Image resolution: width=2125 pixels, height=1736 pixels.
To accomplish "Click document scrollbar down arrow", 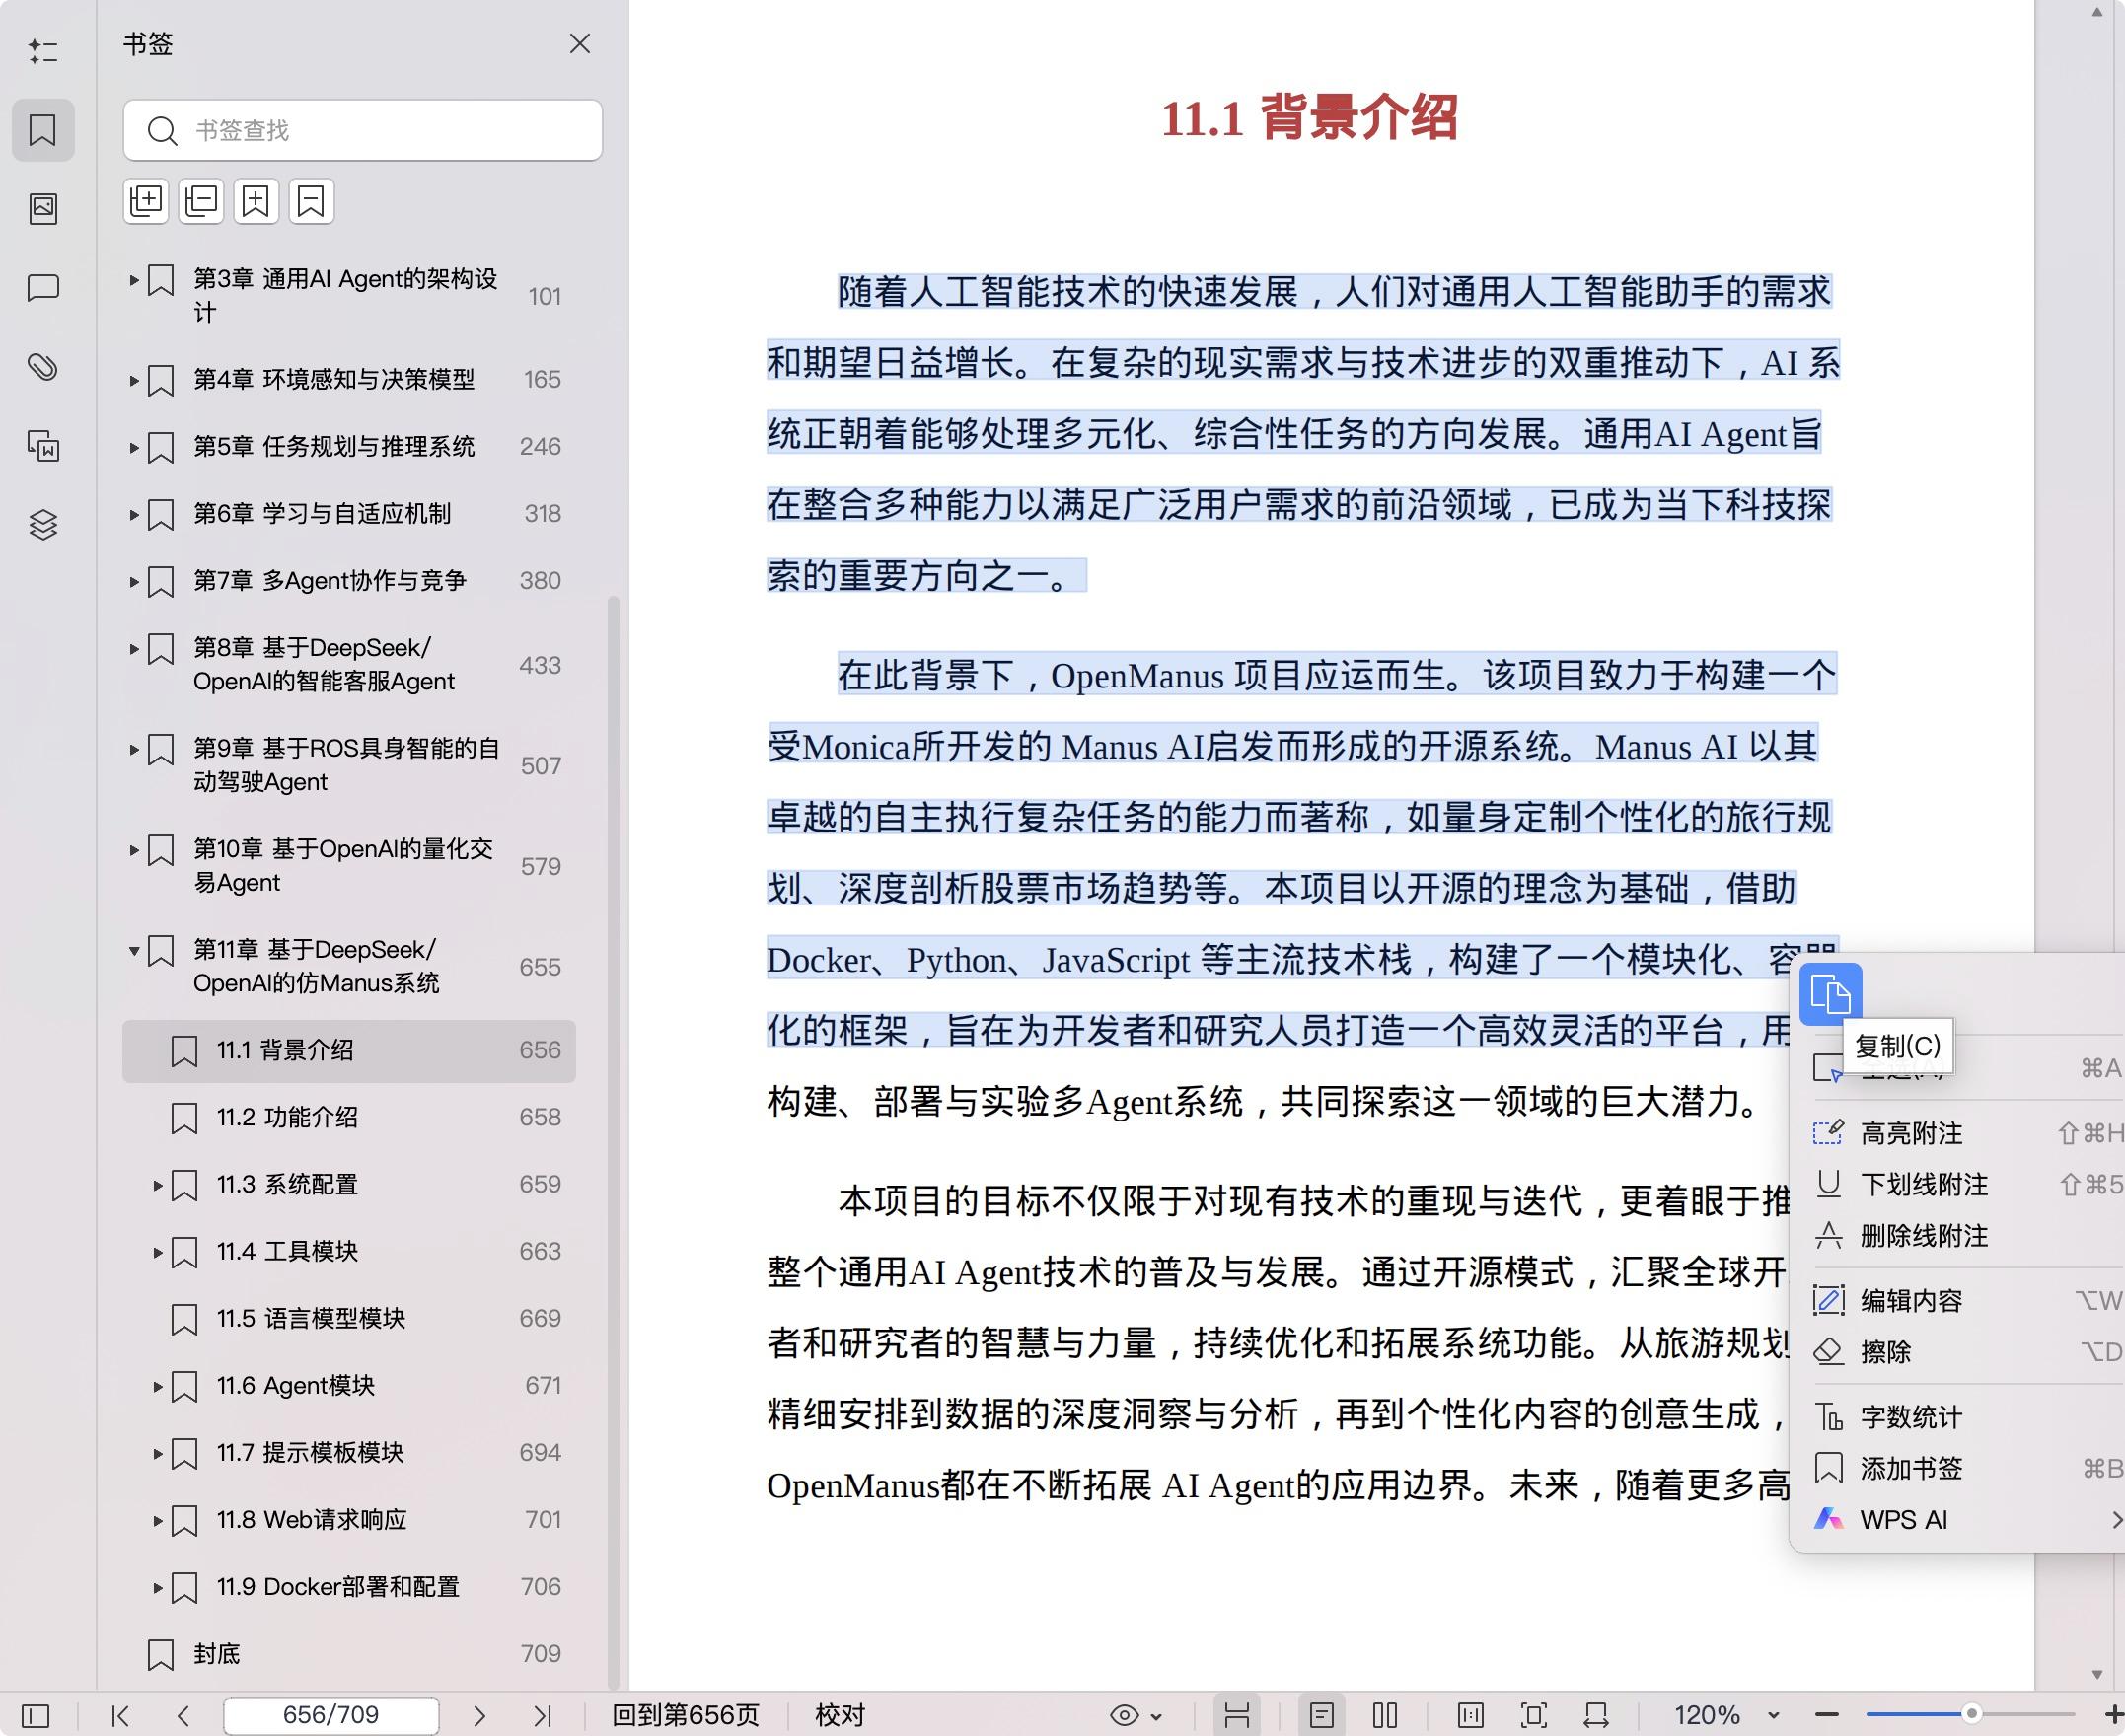I will [2096, 1674].
